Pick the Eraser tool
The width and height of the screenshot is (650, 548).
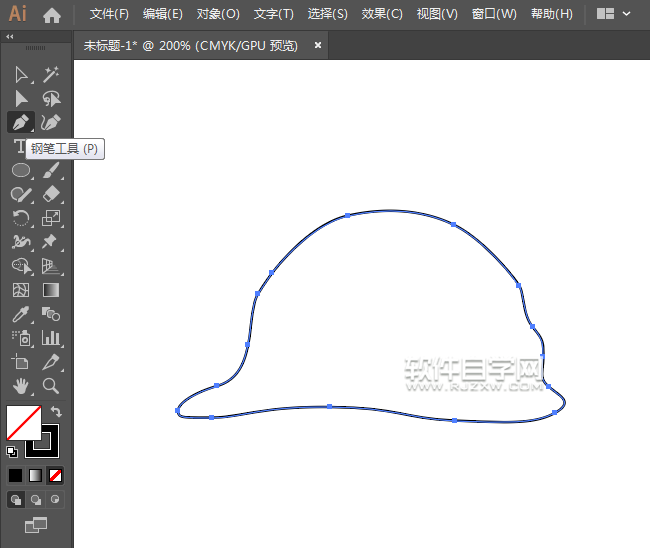point(52,194)
